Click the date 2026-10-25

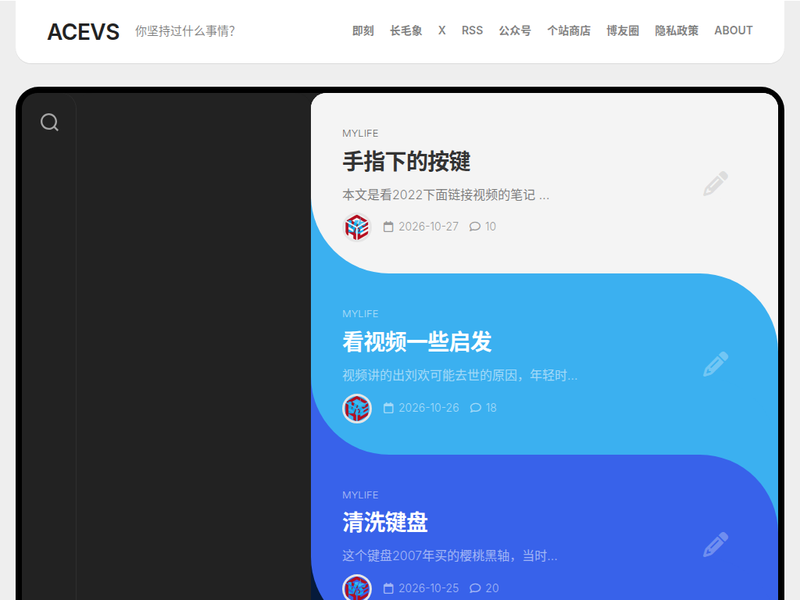[x=429, y=588]
